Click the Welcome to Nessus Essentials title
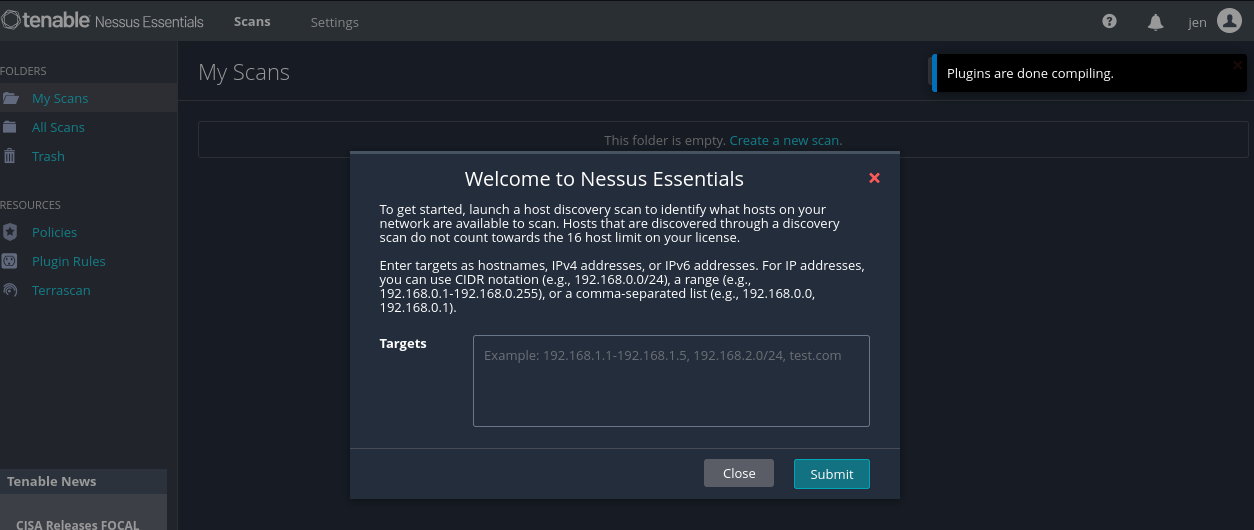 click(x=604, y=179)
